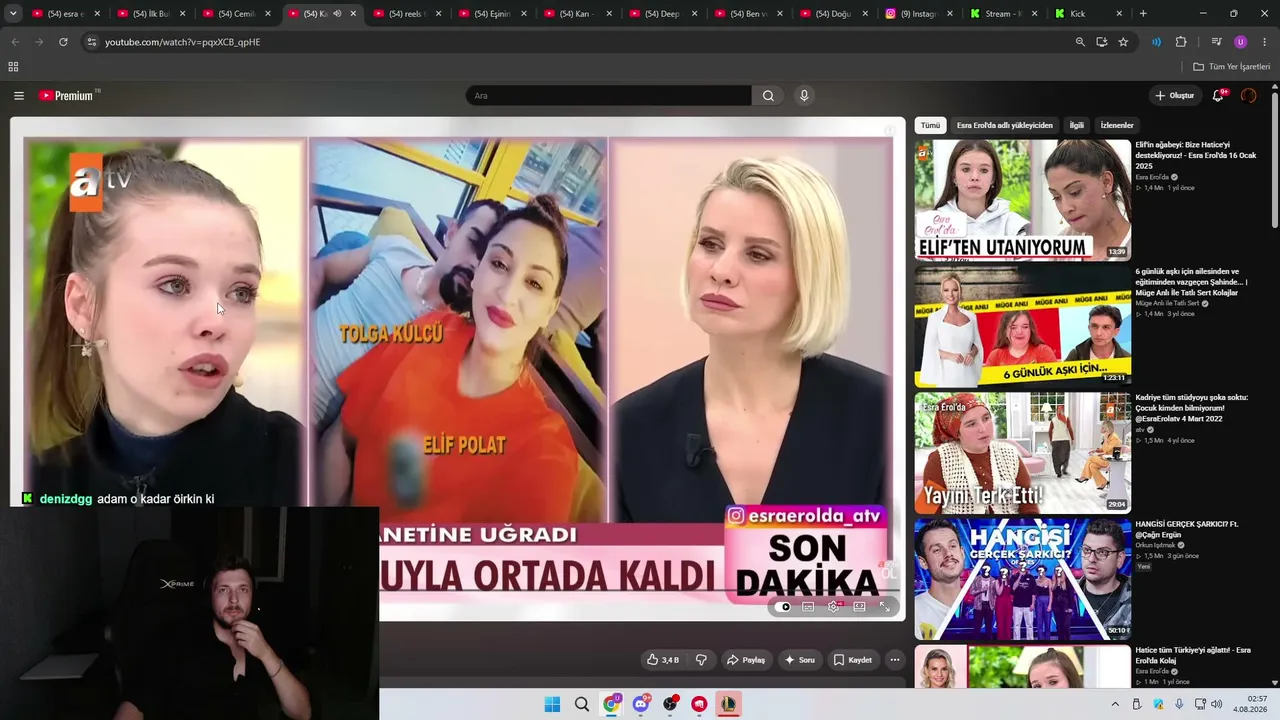
Task: Select the Tümü filter chip
Action: click(x=930, y=125)
